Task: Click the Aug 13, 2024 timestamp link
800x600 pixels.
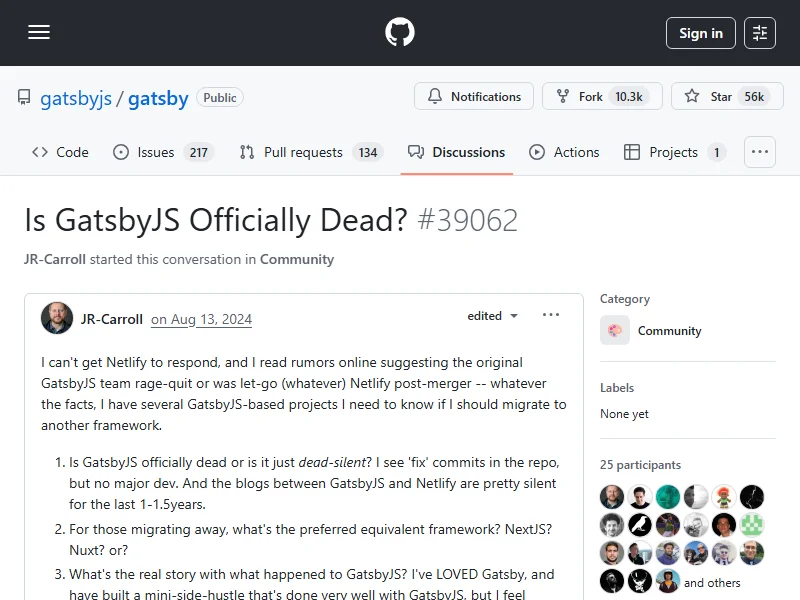Action: pos(201,320)
